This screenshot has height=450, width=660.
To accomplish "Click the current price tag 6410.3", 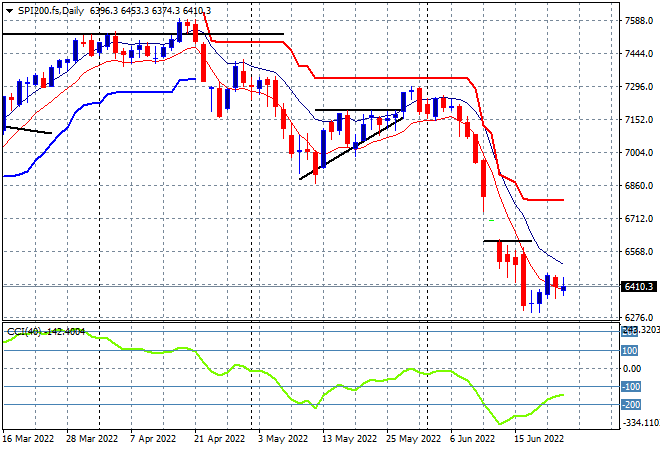I will tap(639, 287).
